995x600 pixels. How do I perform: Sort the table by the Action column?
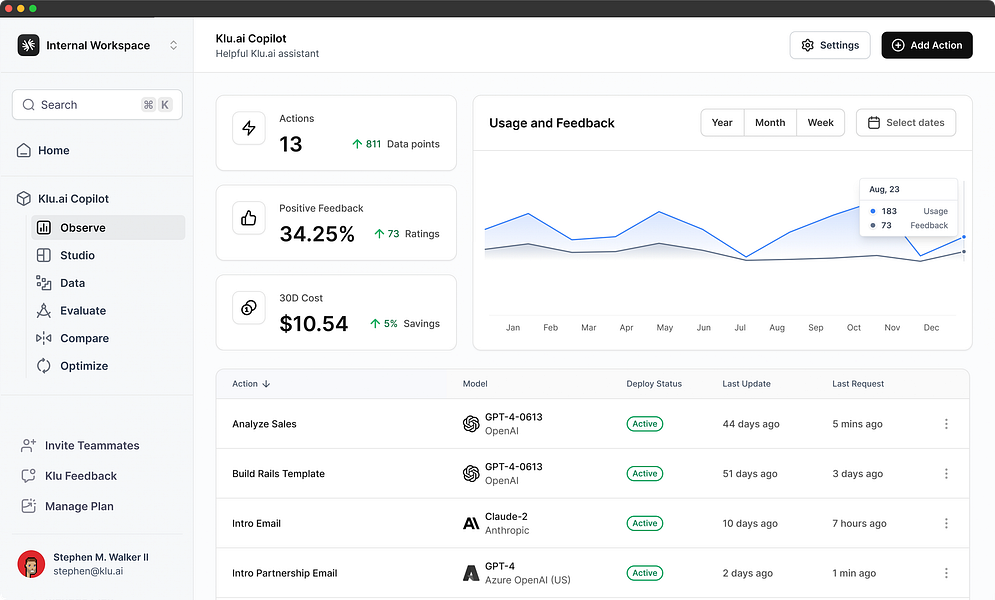click(251, 384)
